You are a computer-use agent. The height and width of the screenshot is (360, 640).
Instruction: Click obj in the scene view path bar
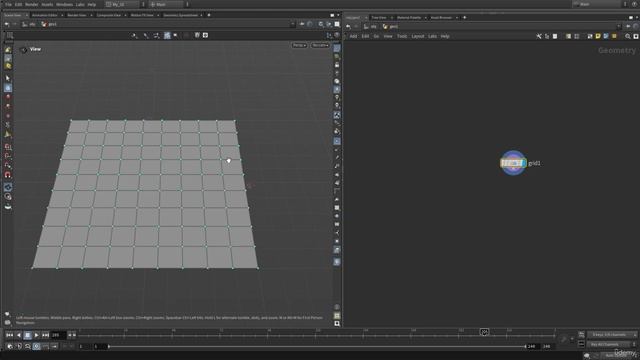pos(29,24)
